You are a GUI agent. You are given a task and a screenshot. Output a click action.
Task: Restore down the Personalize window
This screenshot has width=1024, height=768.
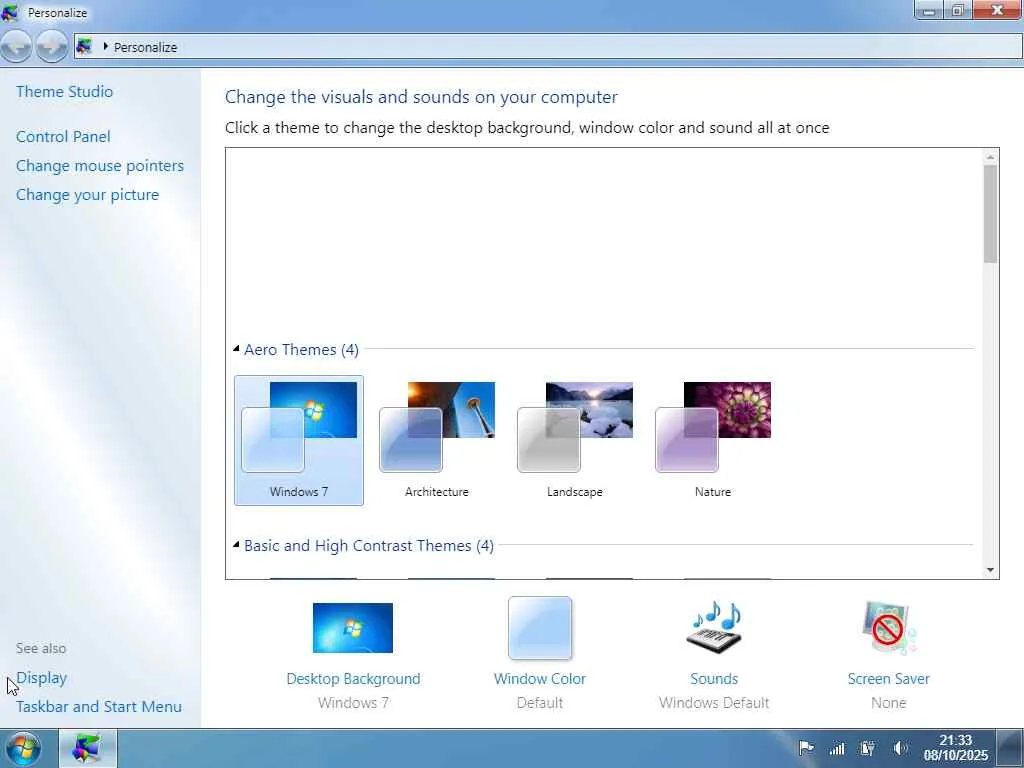coord(958,10)
